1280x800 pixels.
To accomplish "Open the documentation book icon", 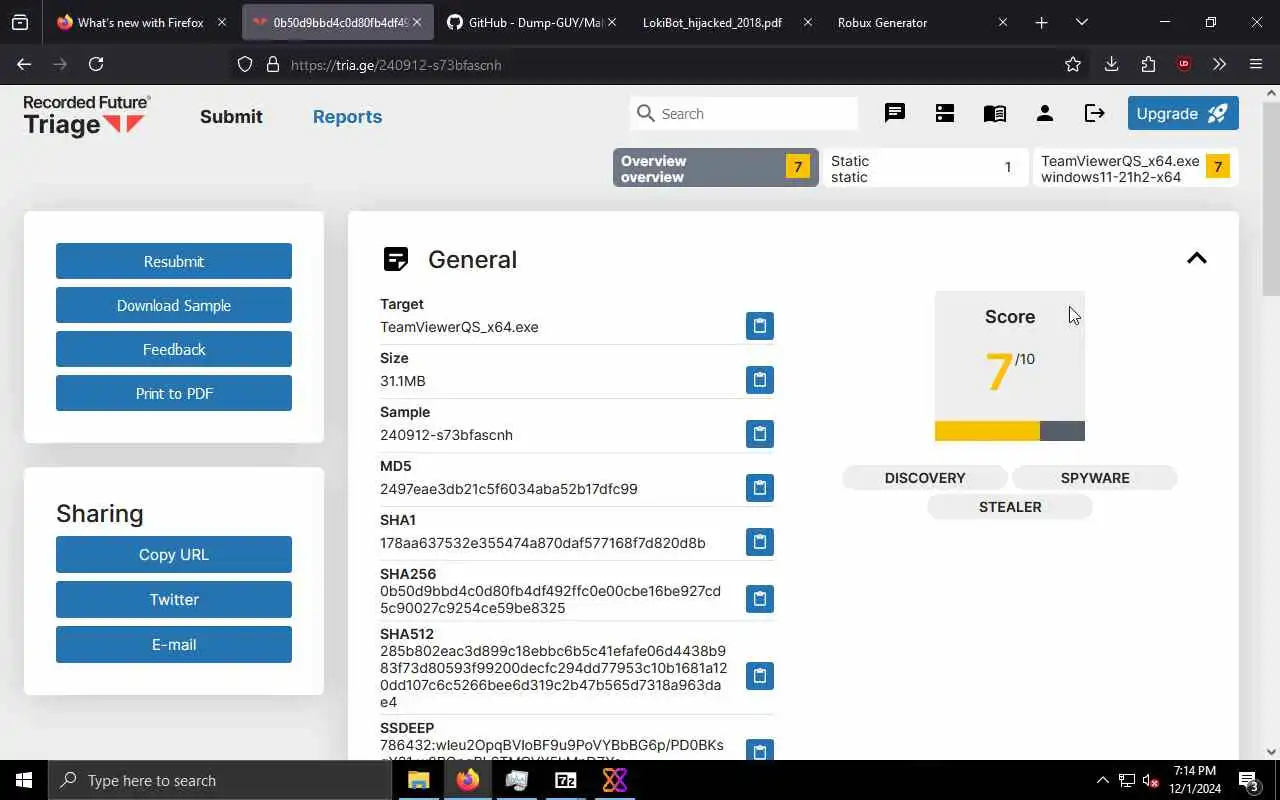I will (995, 113).
